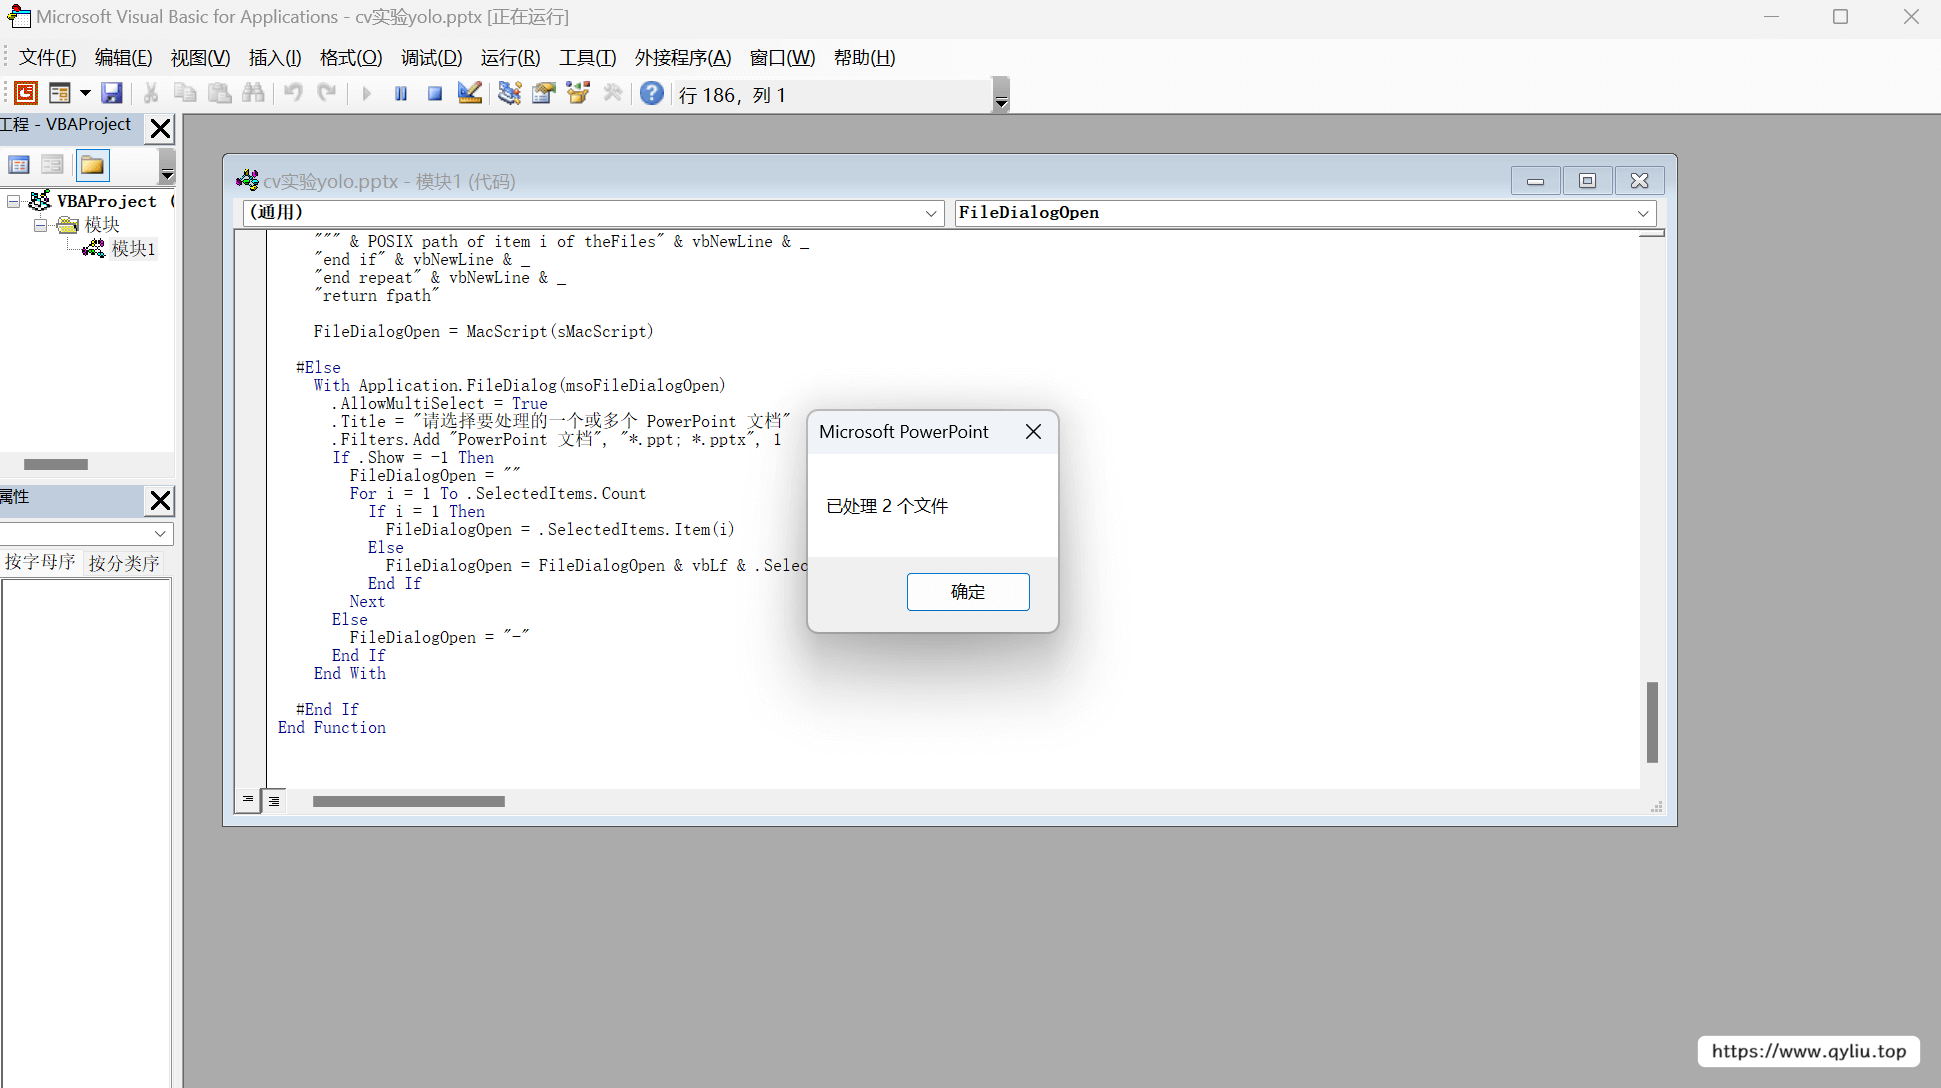
Task: Open the Project Explorer toolbar icon
Action: click(x=510, y=94)
